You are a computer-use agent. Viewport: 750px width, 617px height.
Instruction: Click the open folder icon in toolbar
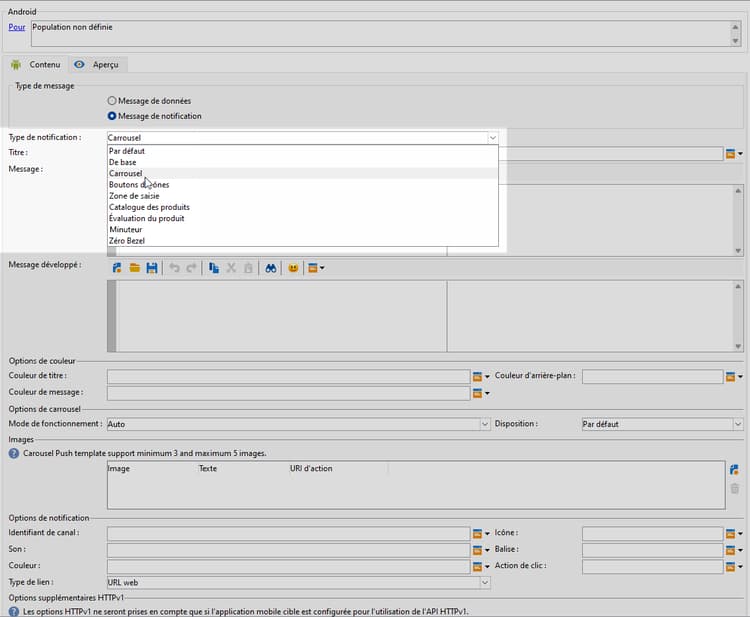tap(134, 268)
